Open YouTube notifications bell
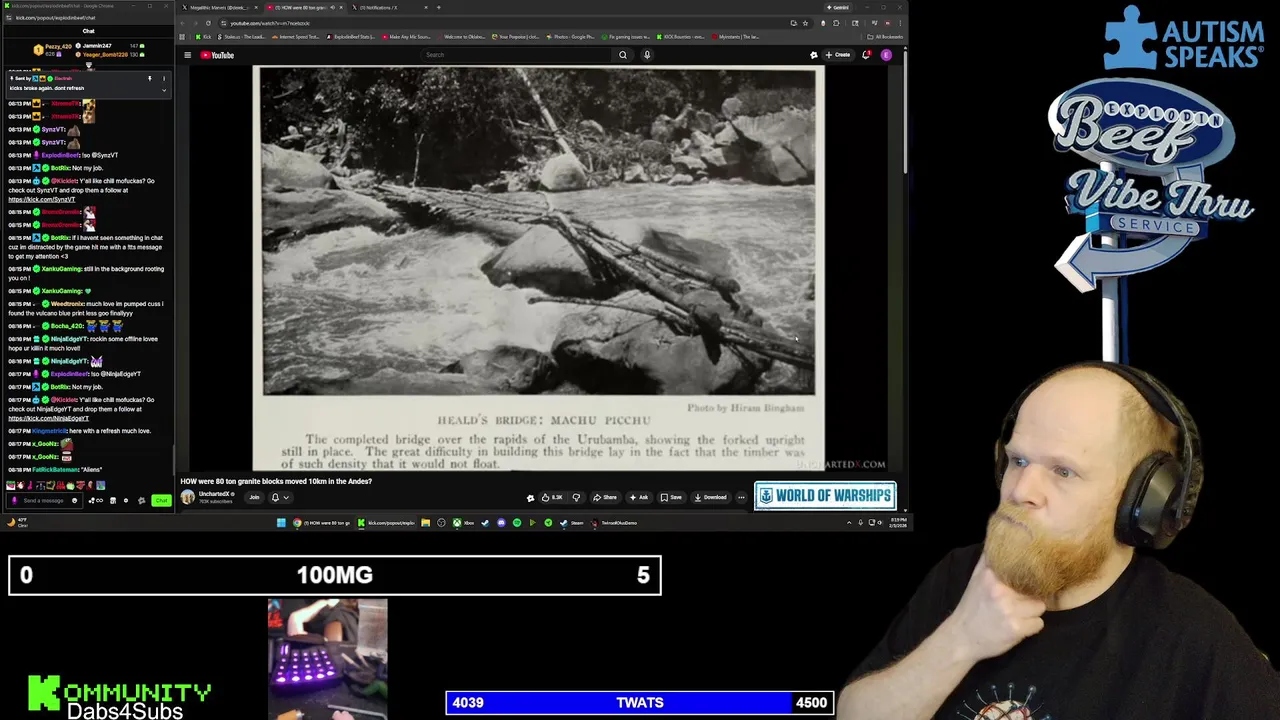This screenshot has width=1280, height=720. 866,55
